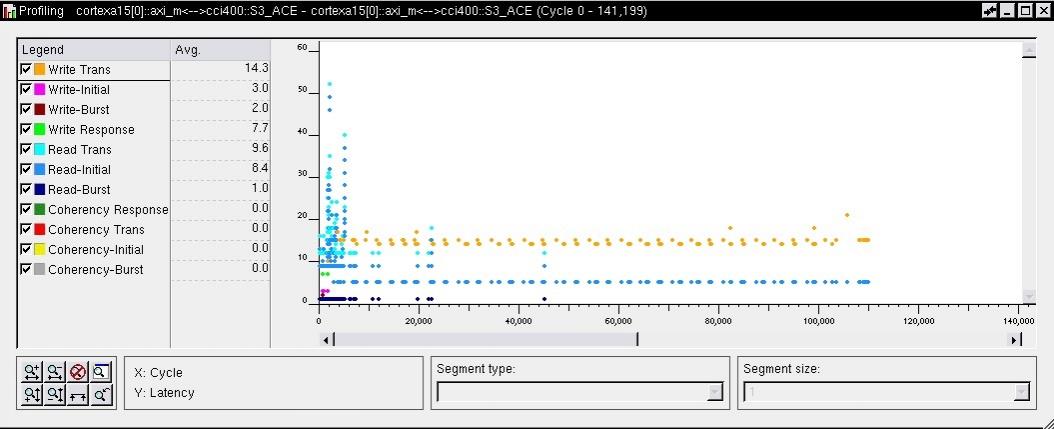Viewport: 1054px width, 429px height.
Task: Click vertical scrollbar down arrow on chart
Action: 1028,296
